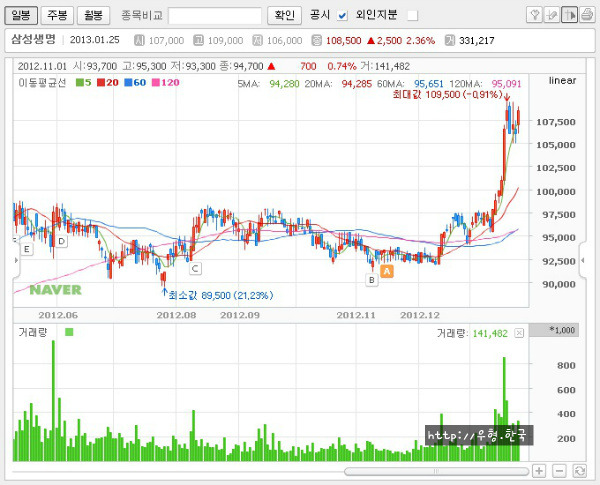600x485 pixels.
Task: Click the 2012.11.01 hover date readout
Action: (42, 66)
